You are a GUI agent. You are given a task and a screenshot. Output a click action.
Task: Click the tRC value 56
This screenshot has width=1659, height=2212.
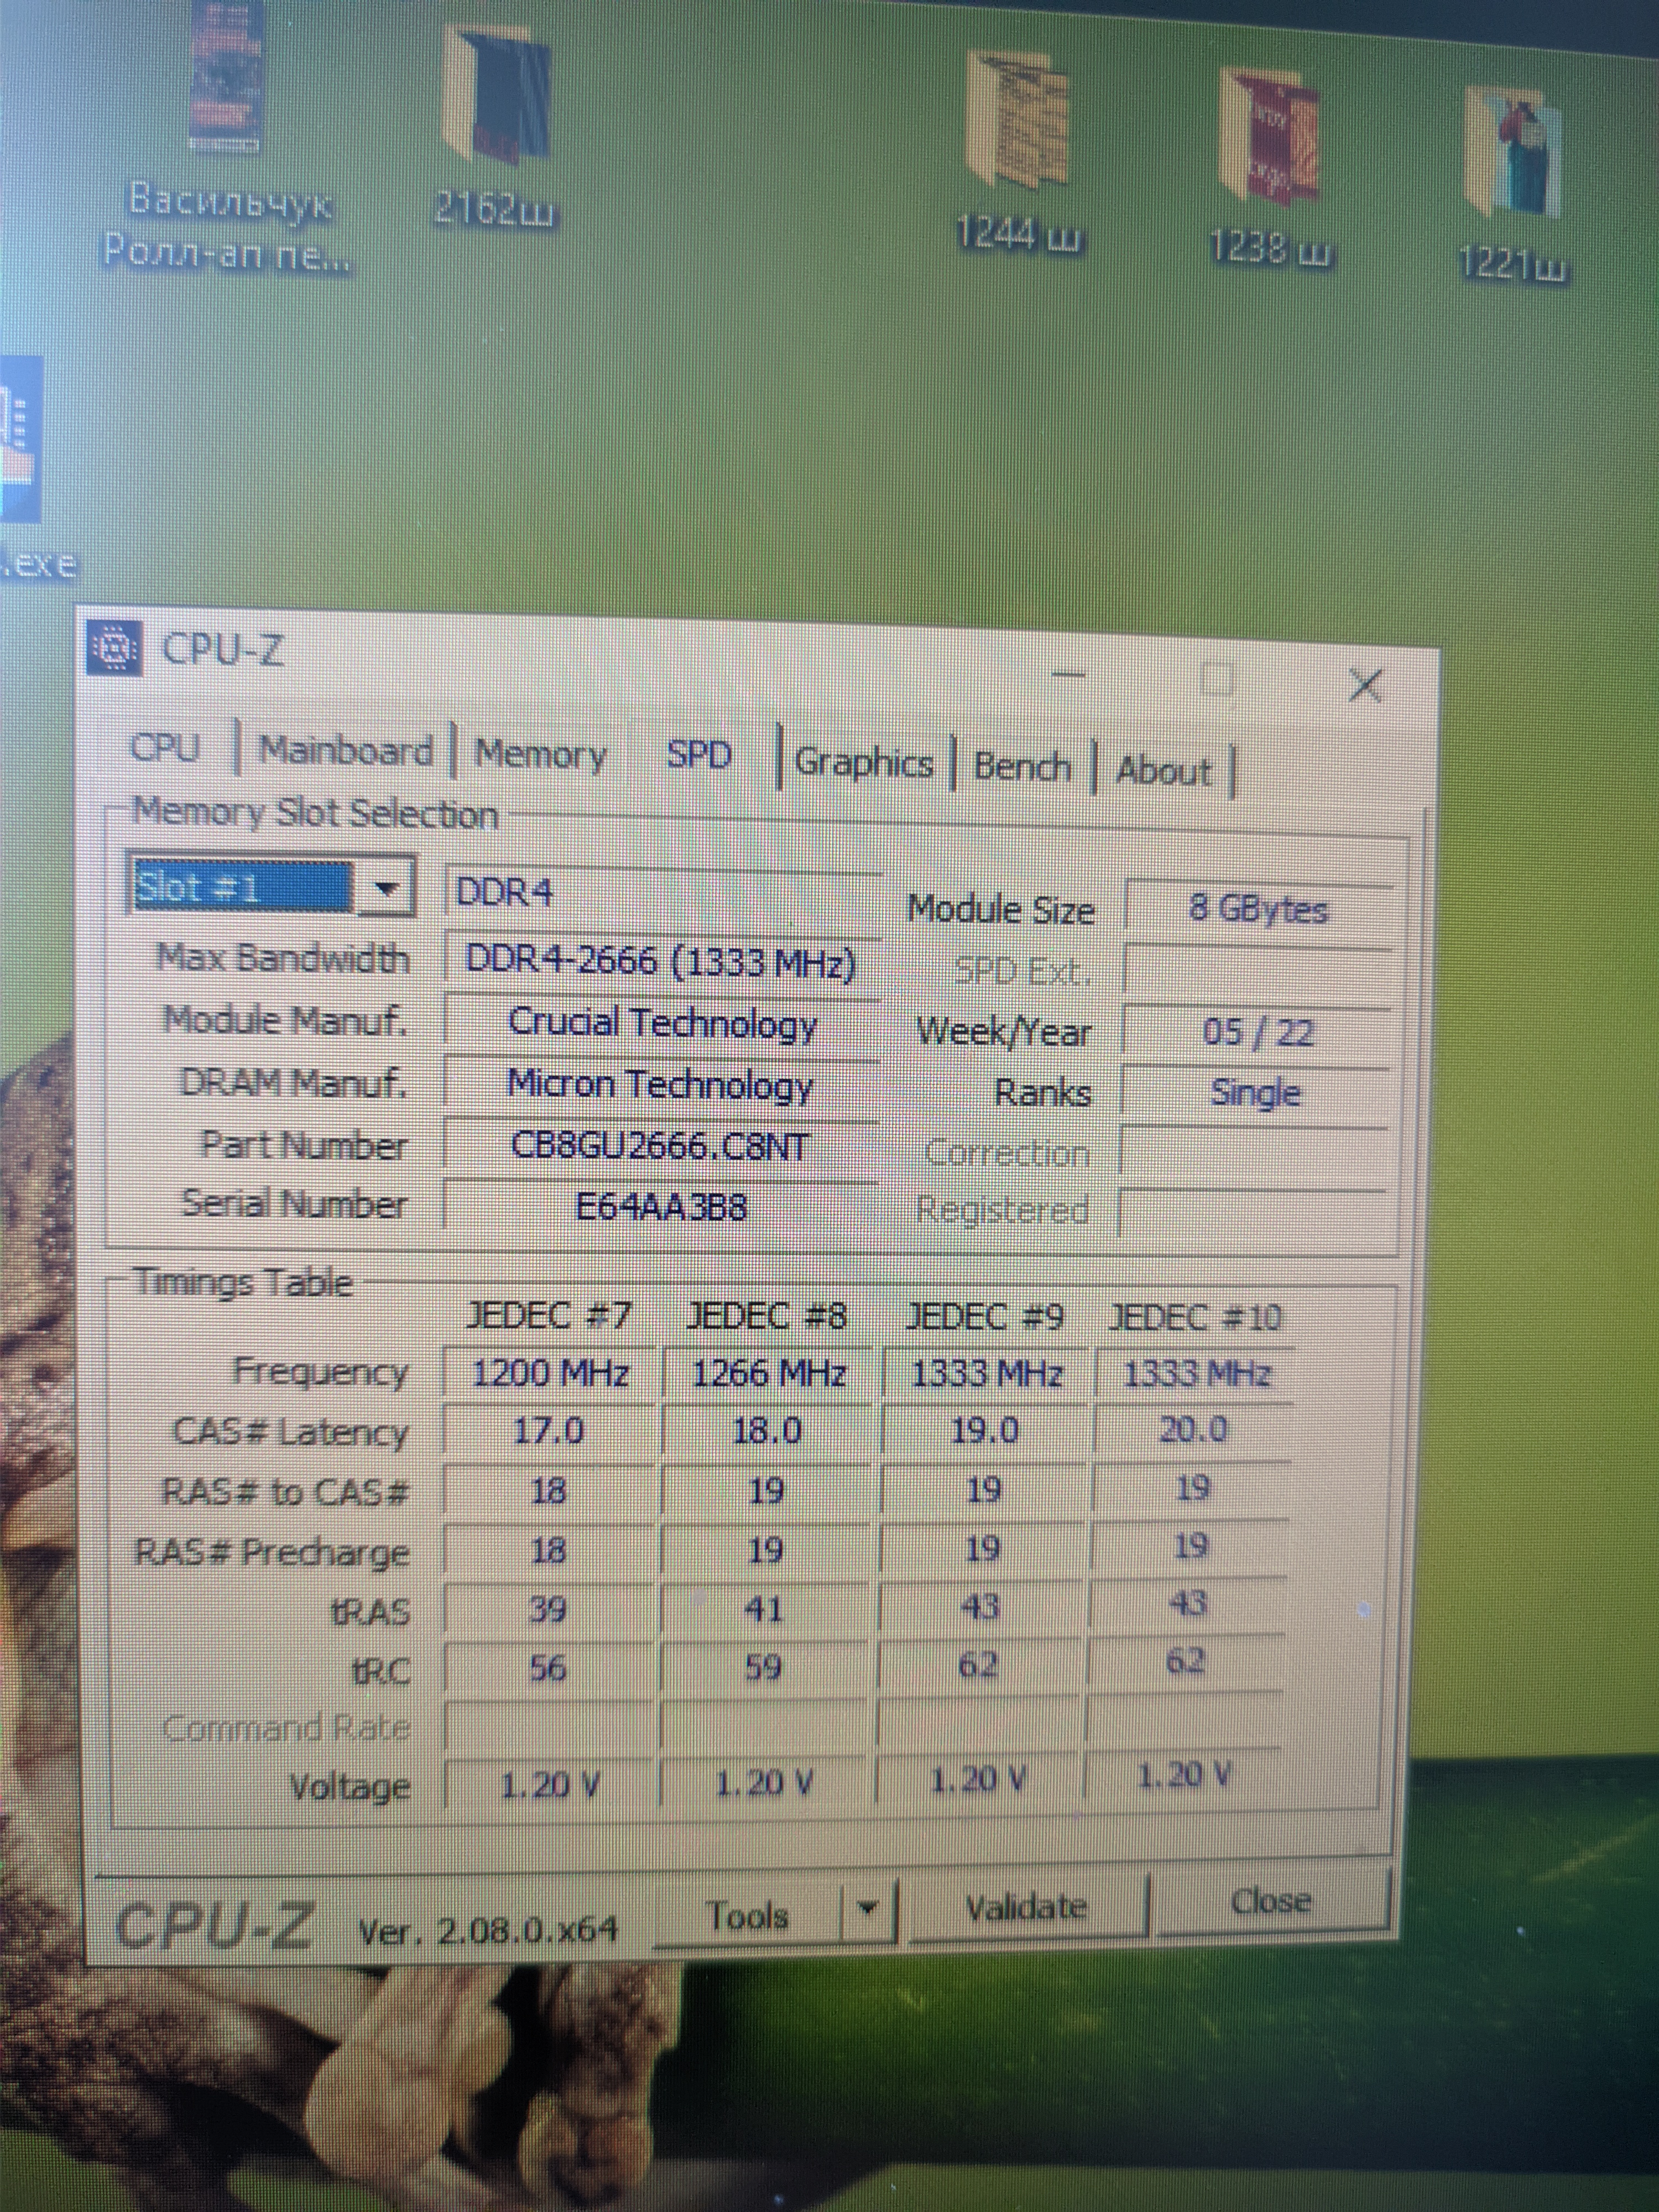point(548,1668)
